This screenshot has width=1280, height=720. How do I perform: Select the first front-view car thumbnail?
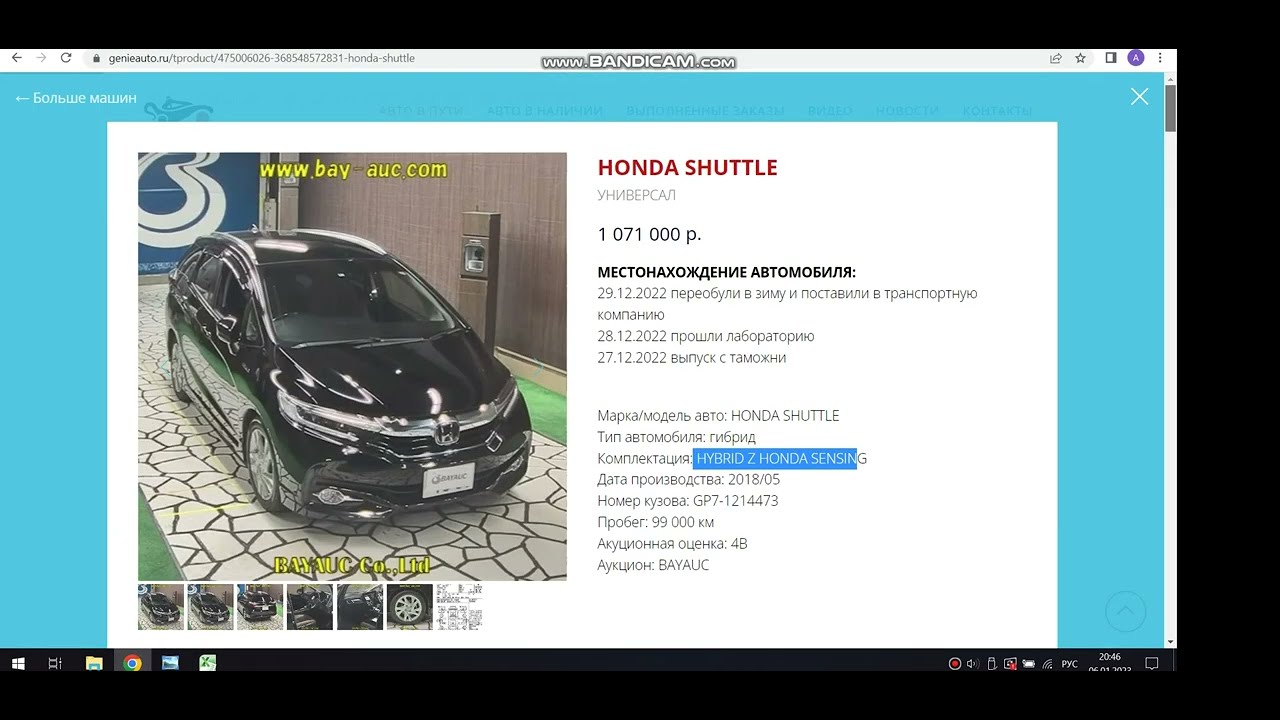tap(161, 607)
